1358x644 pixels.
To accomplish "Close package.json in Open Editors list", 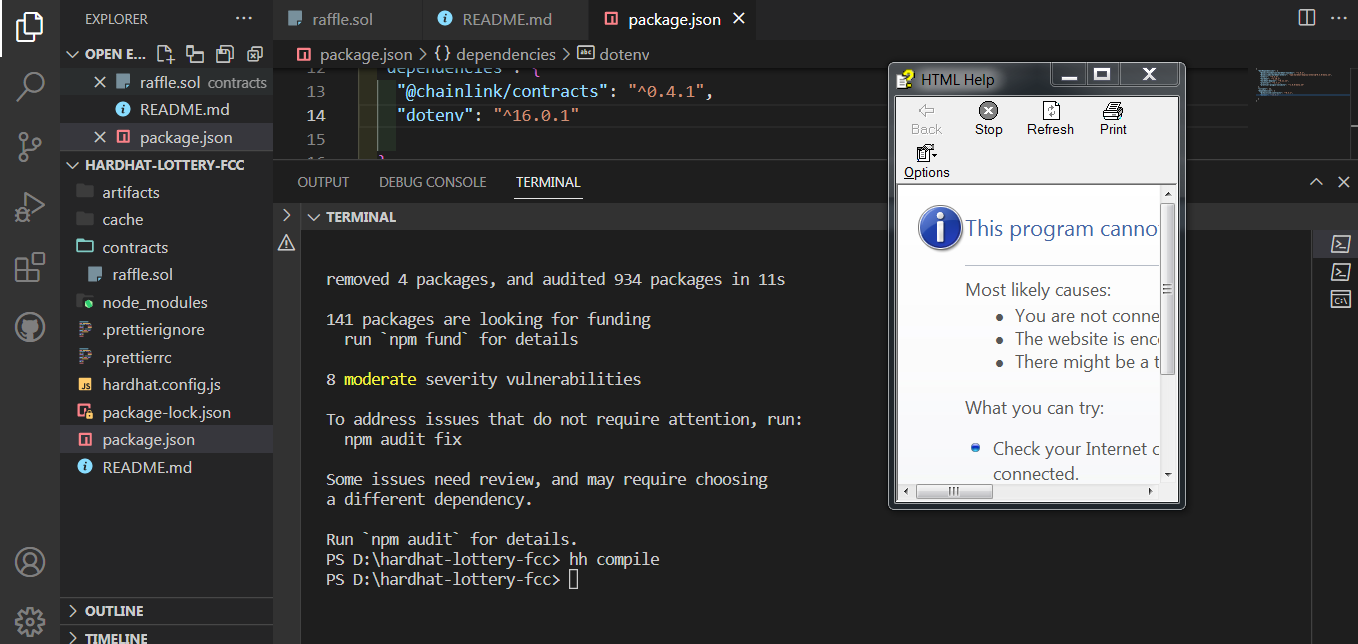I will coord(99,137).
